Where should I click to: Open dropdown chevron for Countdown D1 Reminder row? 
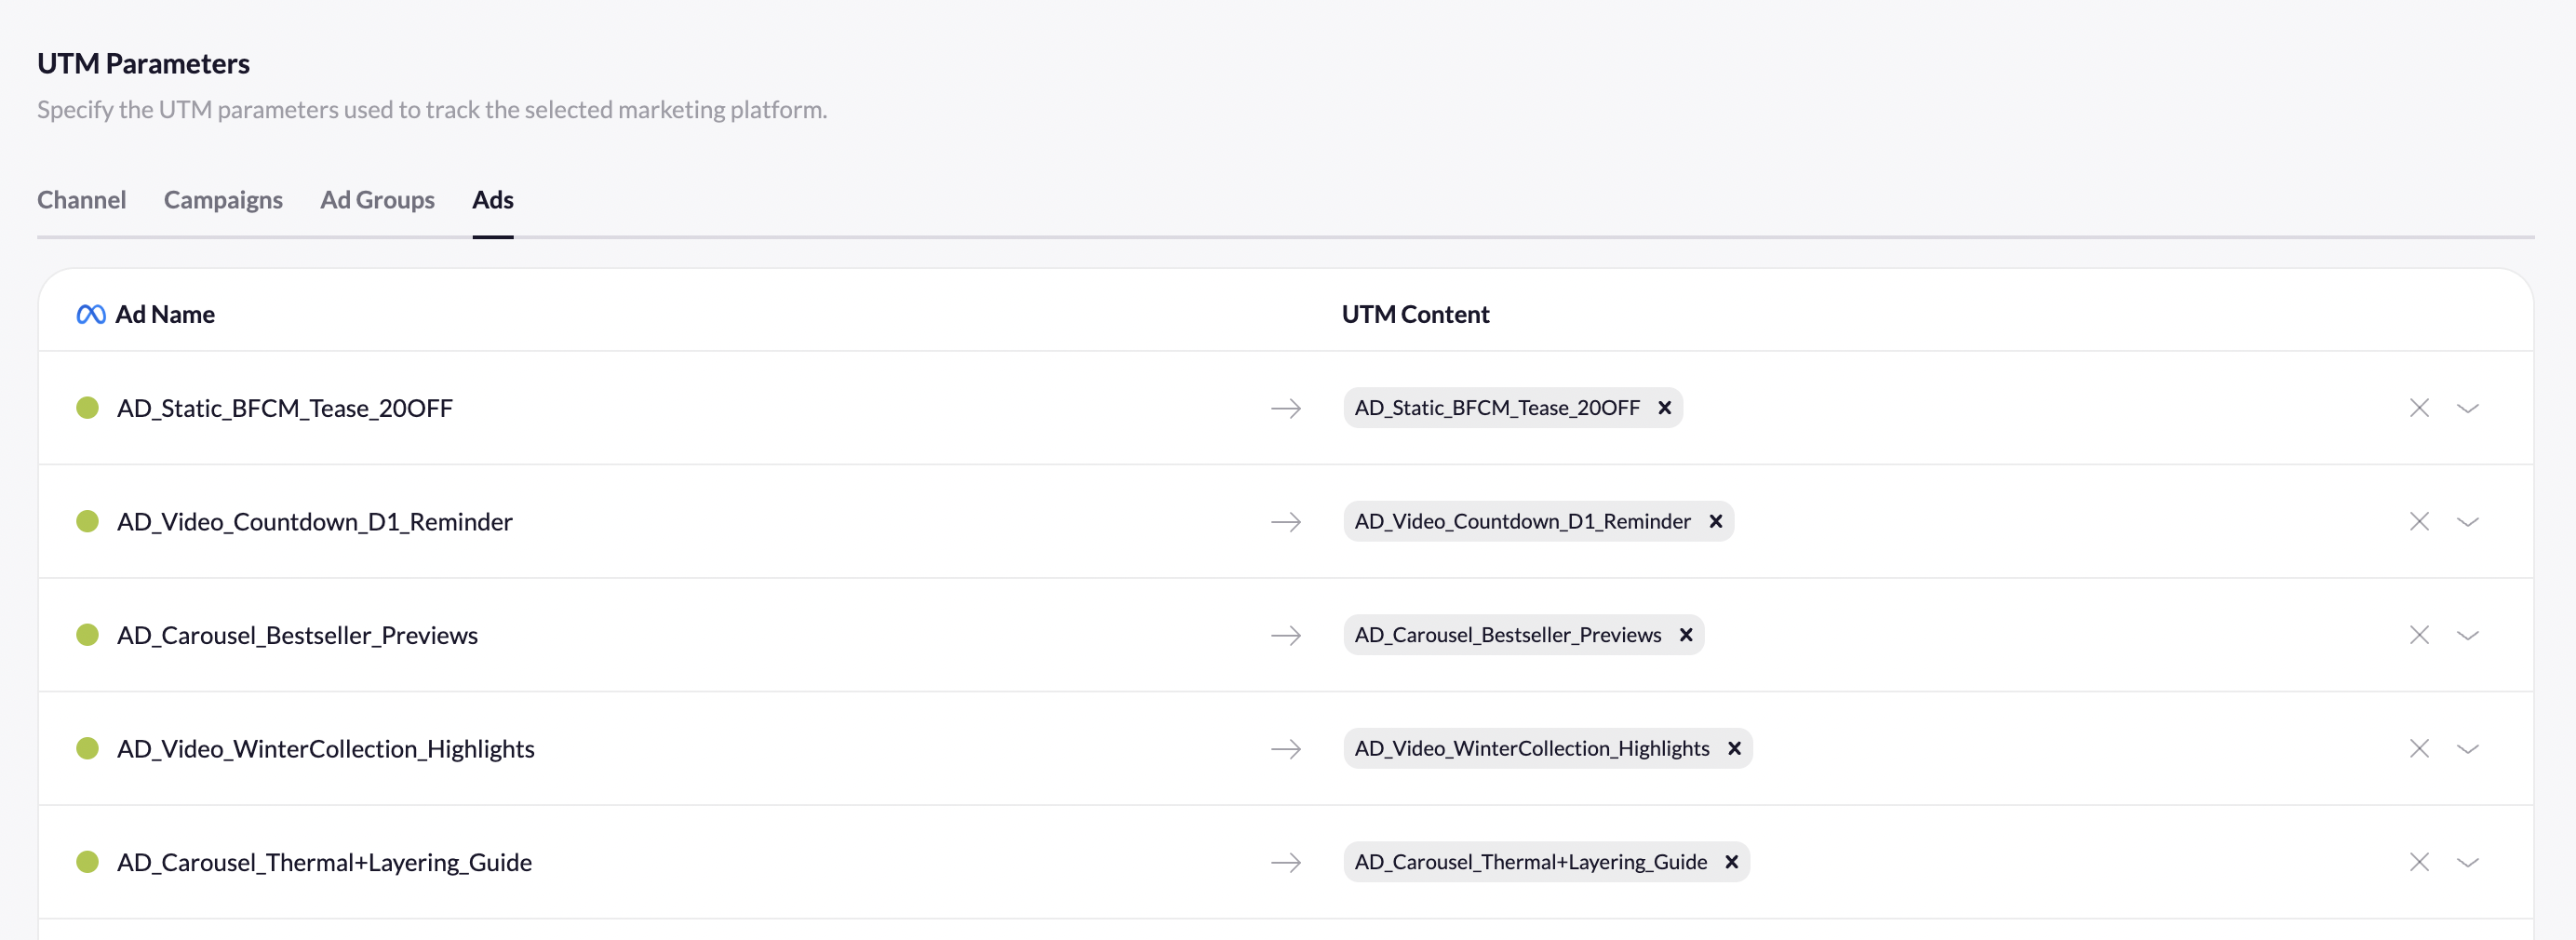coord(2467,522)
